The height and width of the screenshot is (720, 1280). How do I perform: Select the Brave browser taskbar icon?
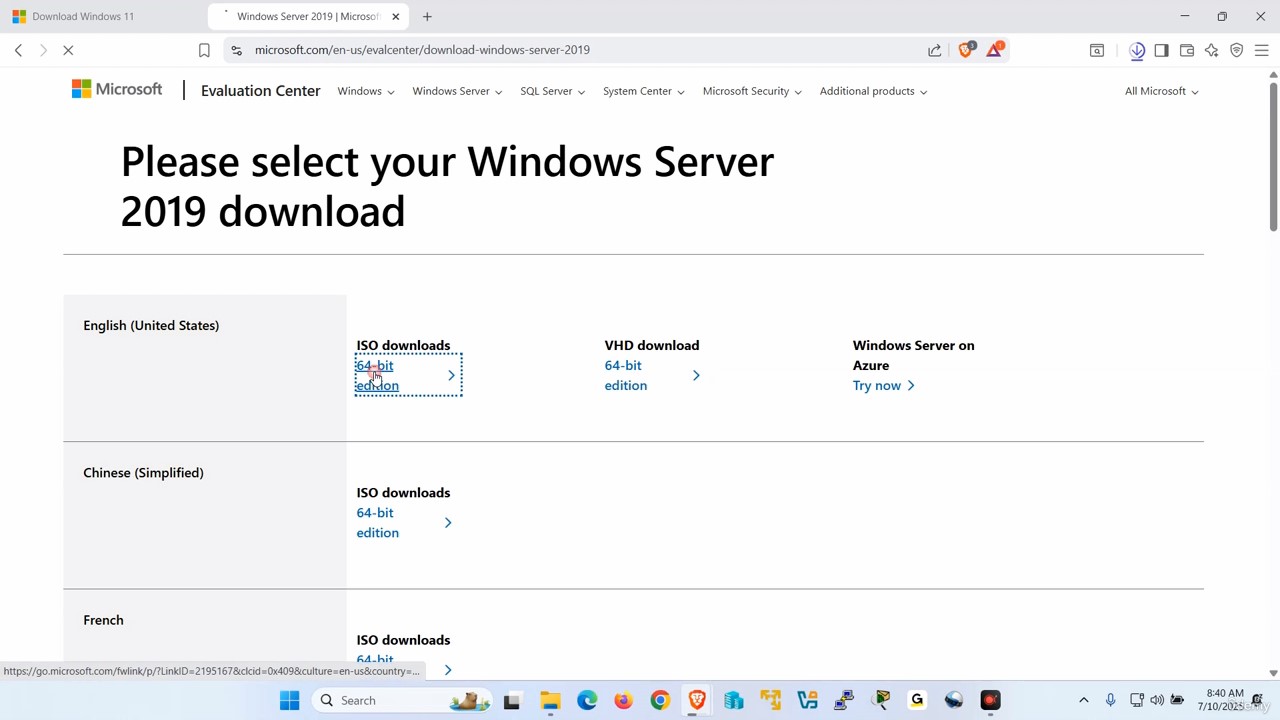(x=697, y=700)
